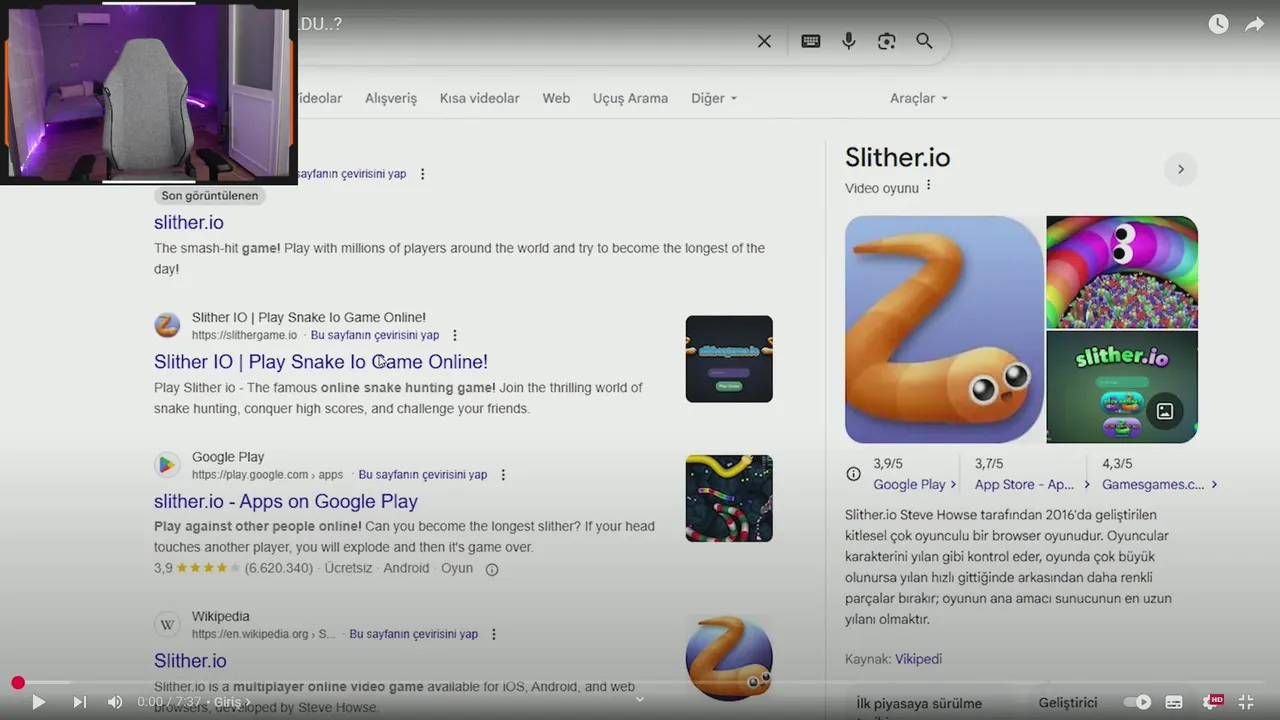Mute the video volume
The height and width of the screenshot is (720, 1280).
point(115,702)
